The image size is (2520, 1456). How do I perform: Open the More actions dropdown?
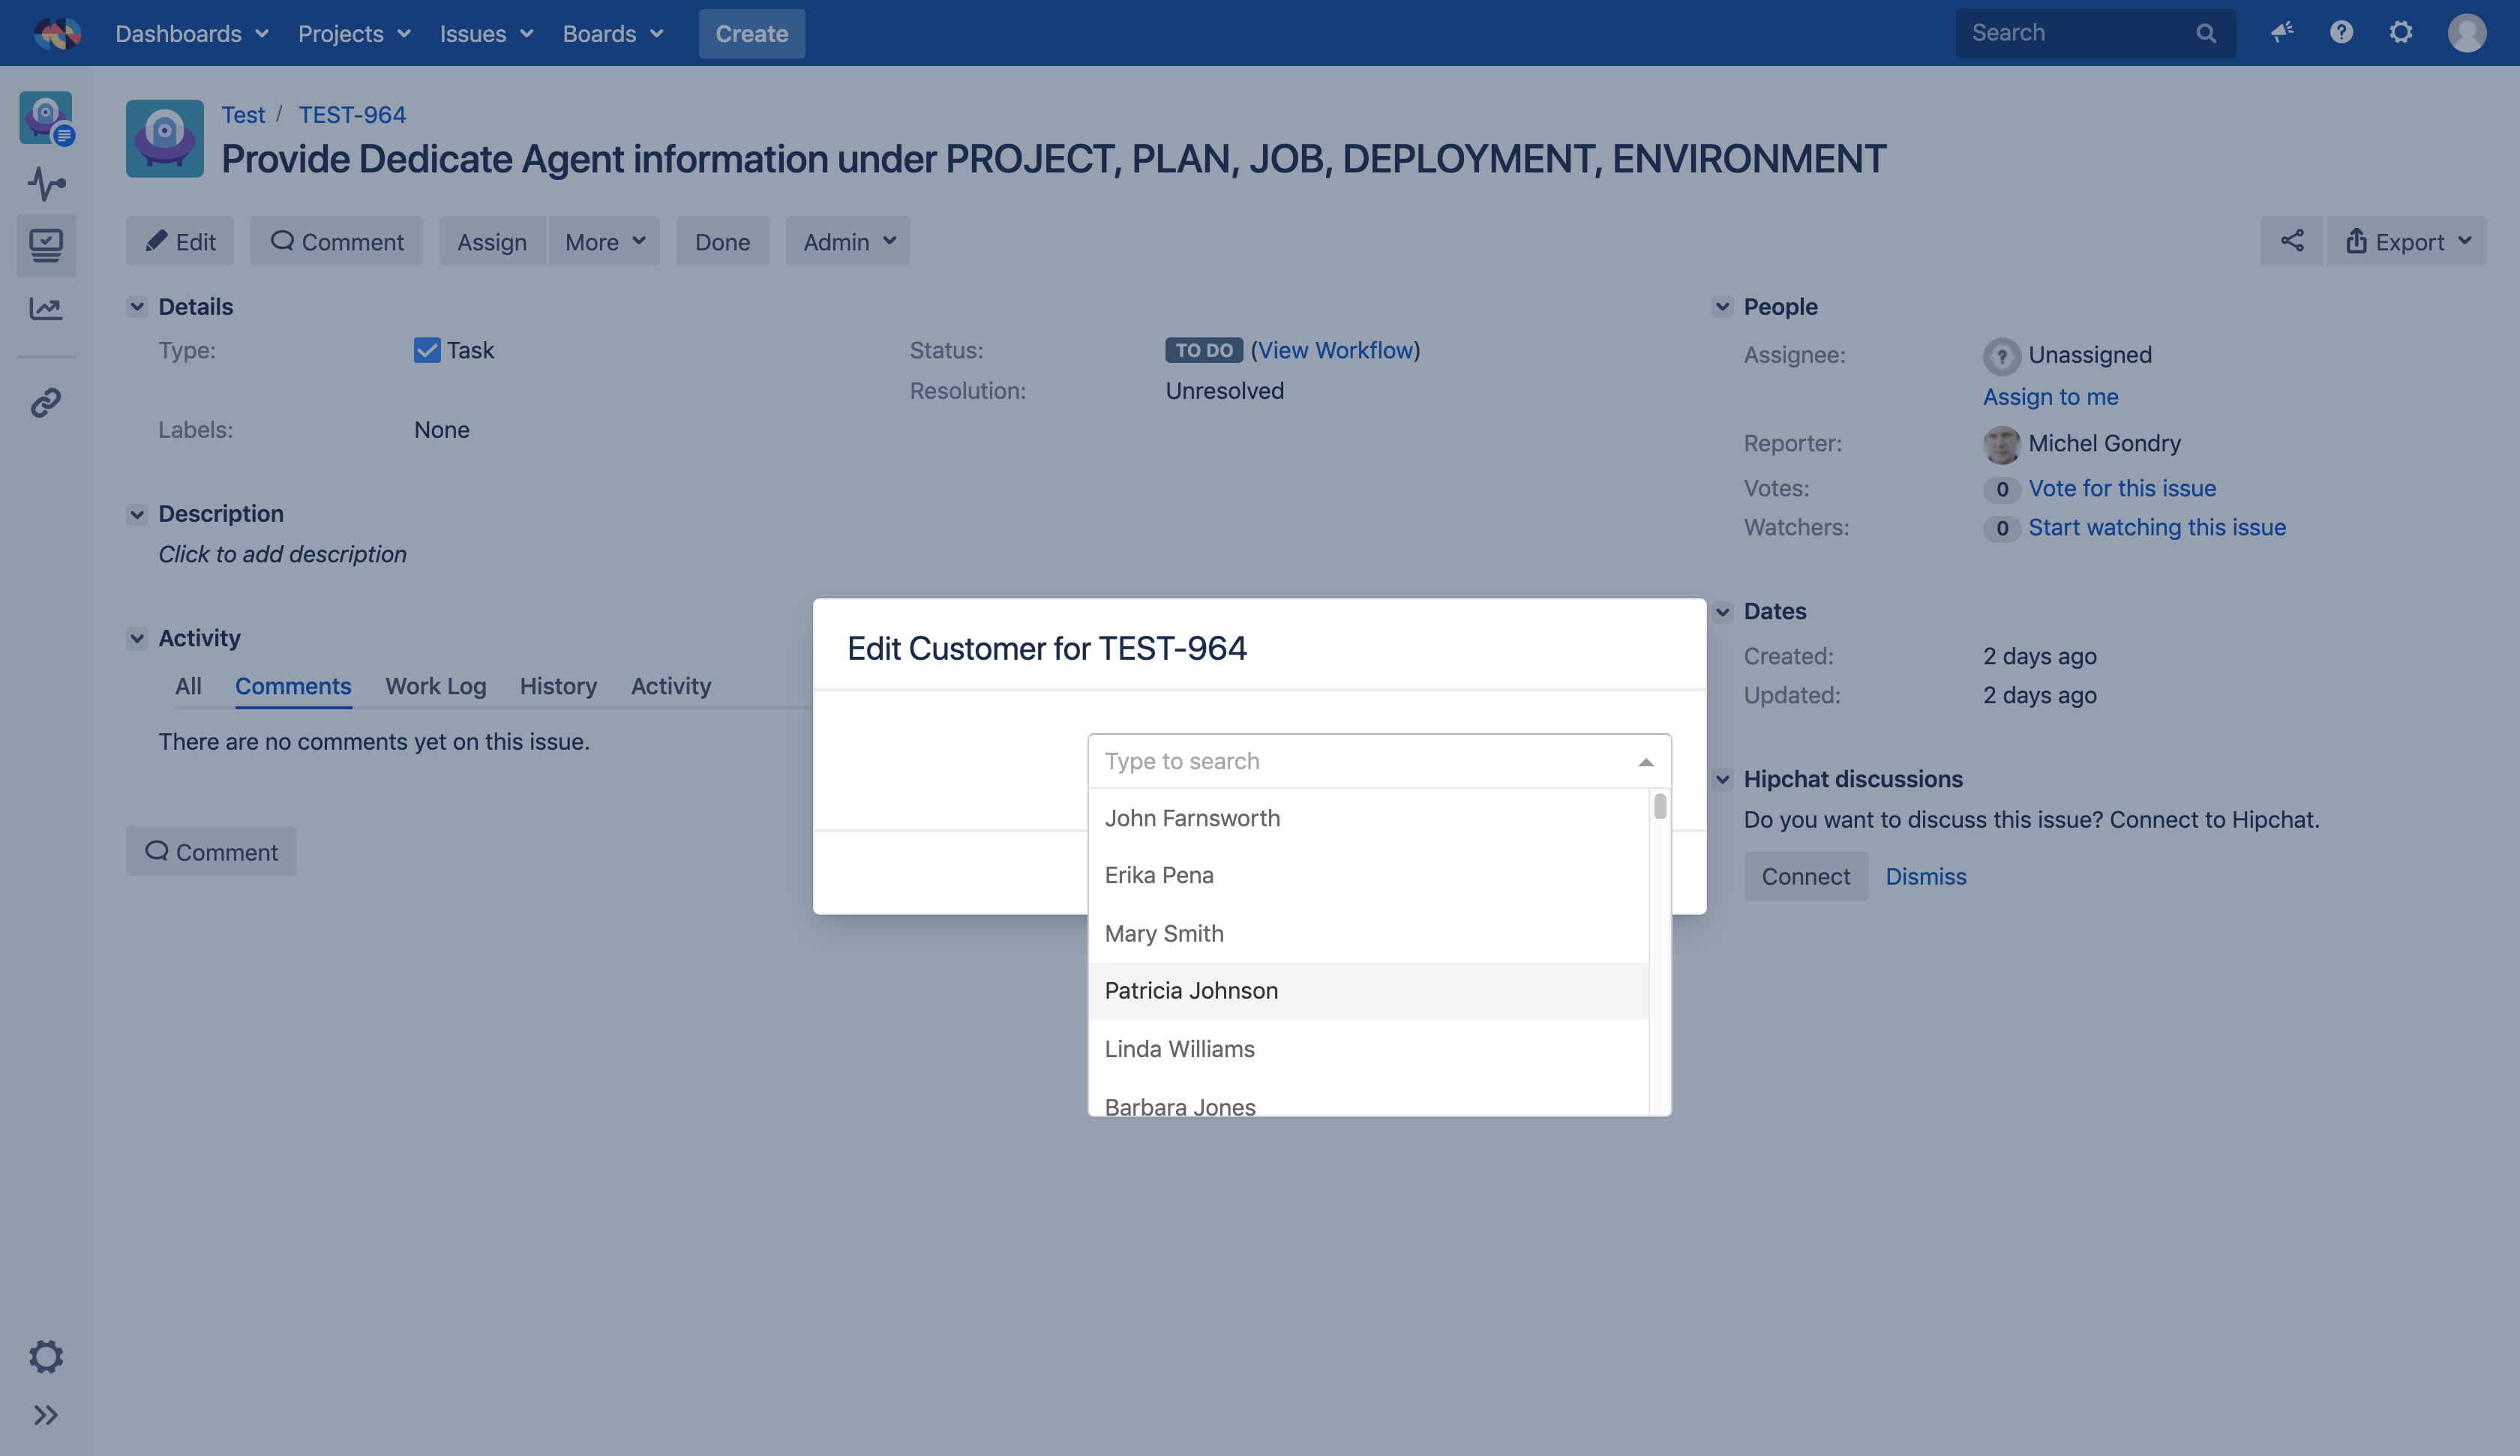604,241
